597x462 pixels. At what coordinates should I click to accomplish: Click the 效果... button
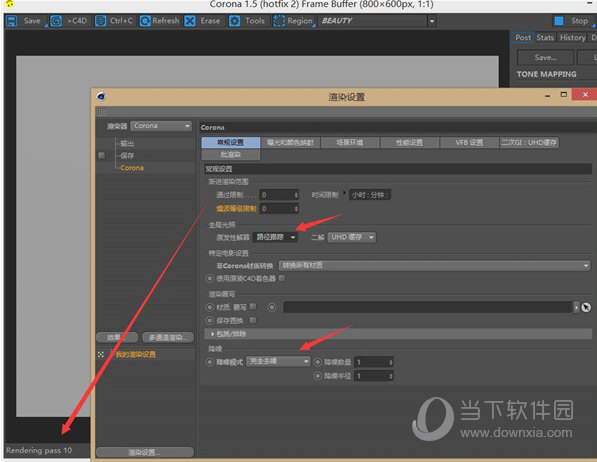coord(117,337)
